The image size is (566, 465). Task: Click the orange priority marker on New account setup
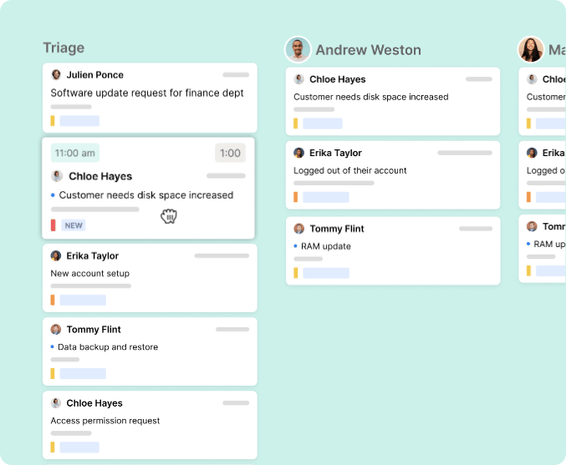(x=53, y=300)
